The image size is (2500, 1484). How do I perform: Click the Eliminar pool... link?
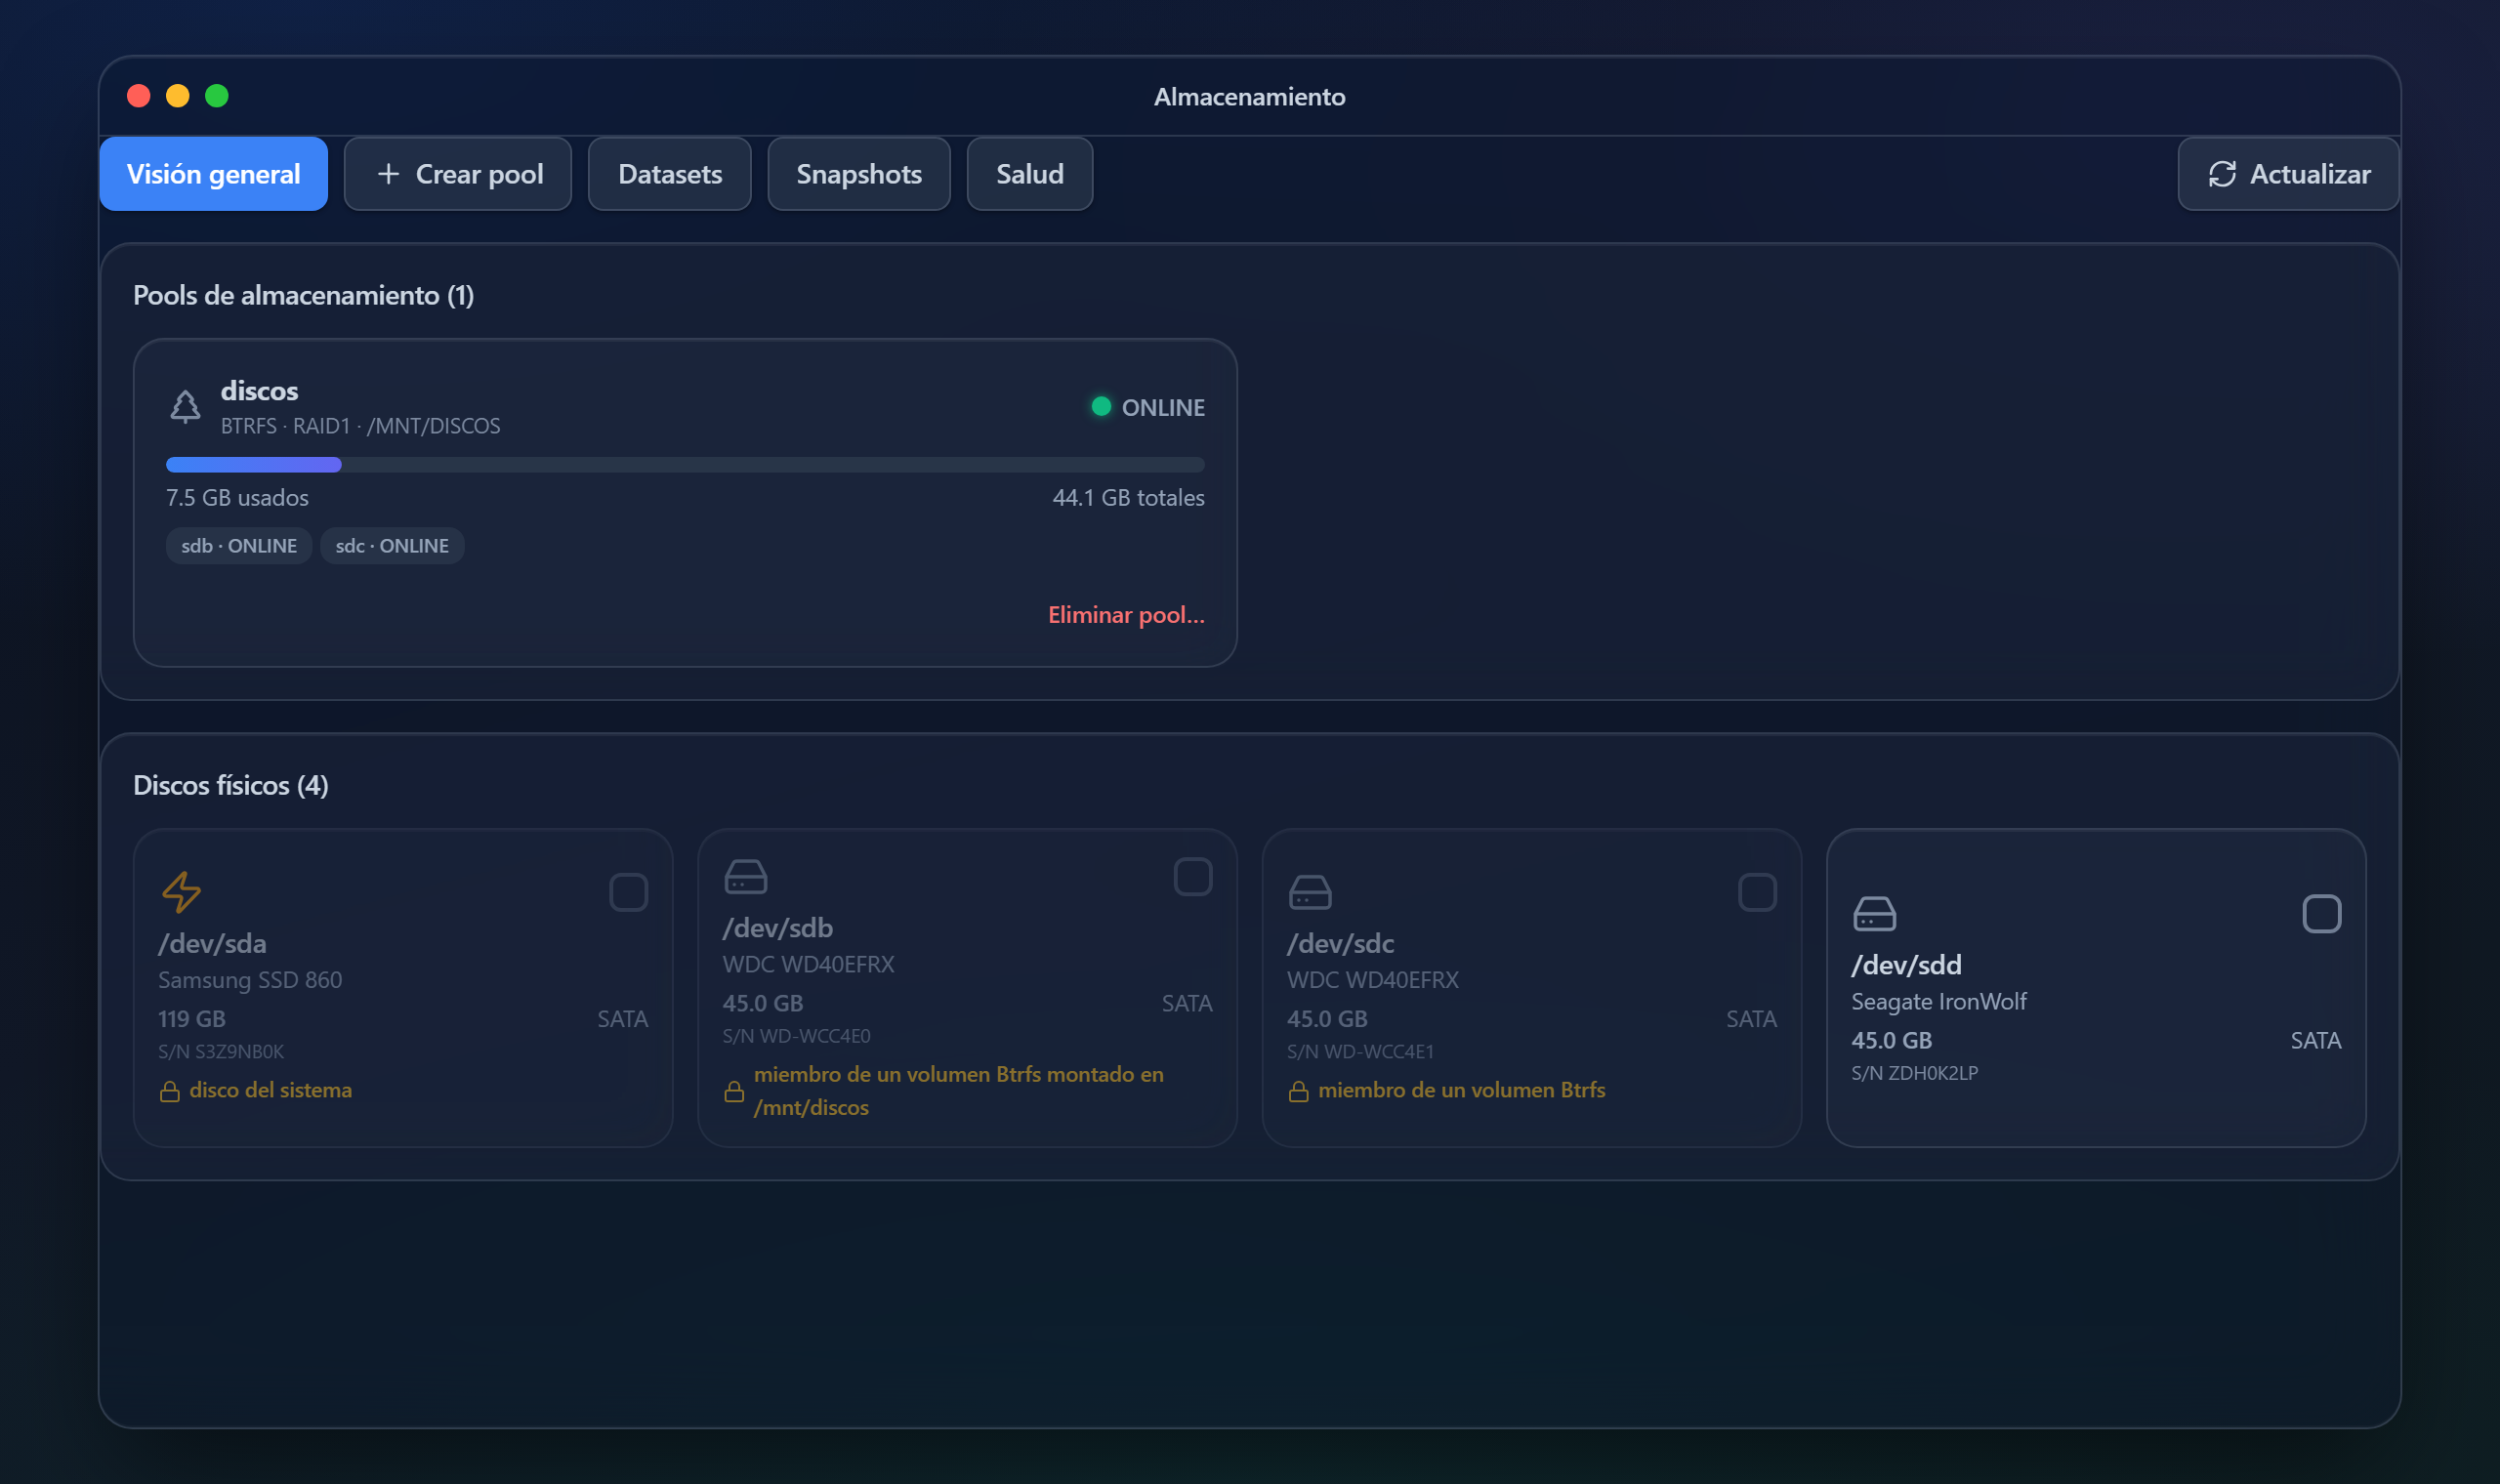click(x=1126, y=615)
